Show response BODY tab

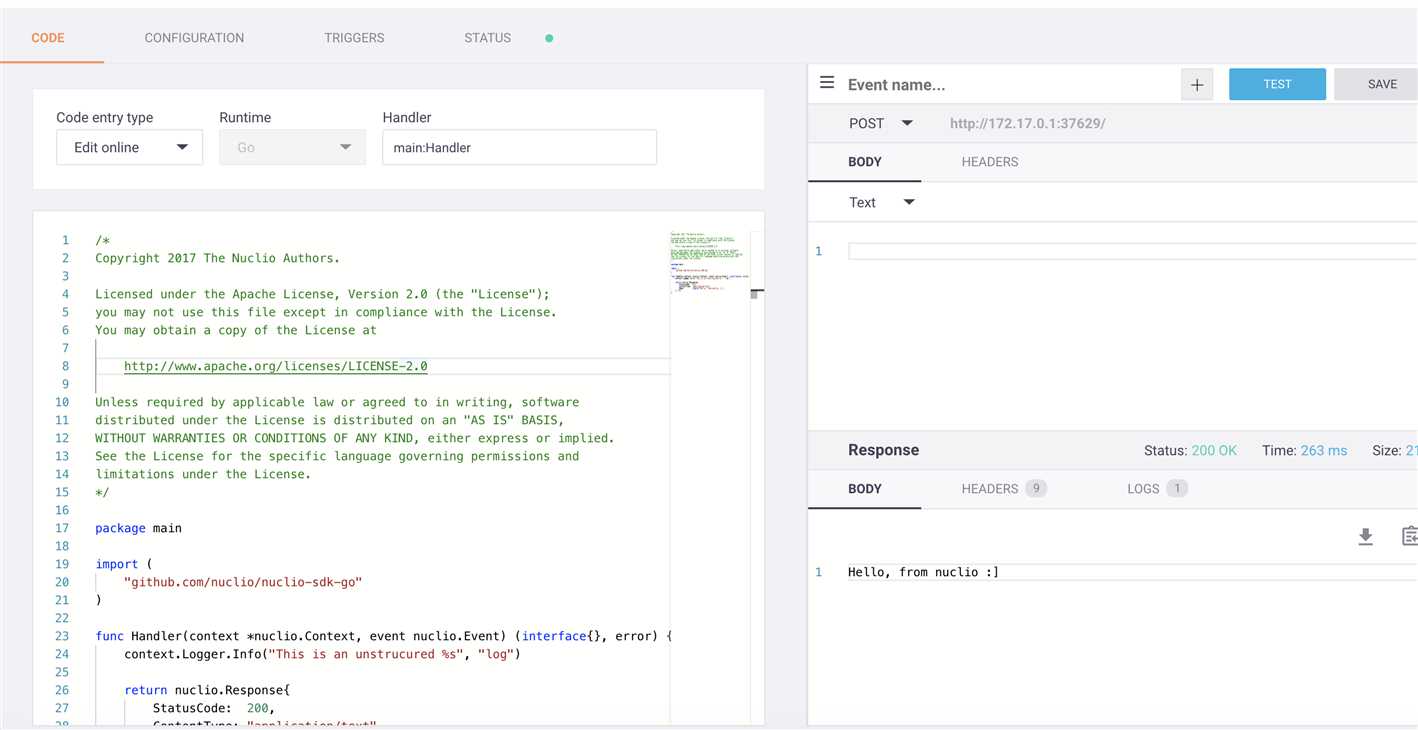[x=865, y=489]
